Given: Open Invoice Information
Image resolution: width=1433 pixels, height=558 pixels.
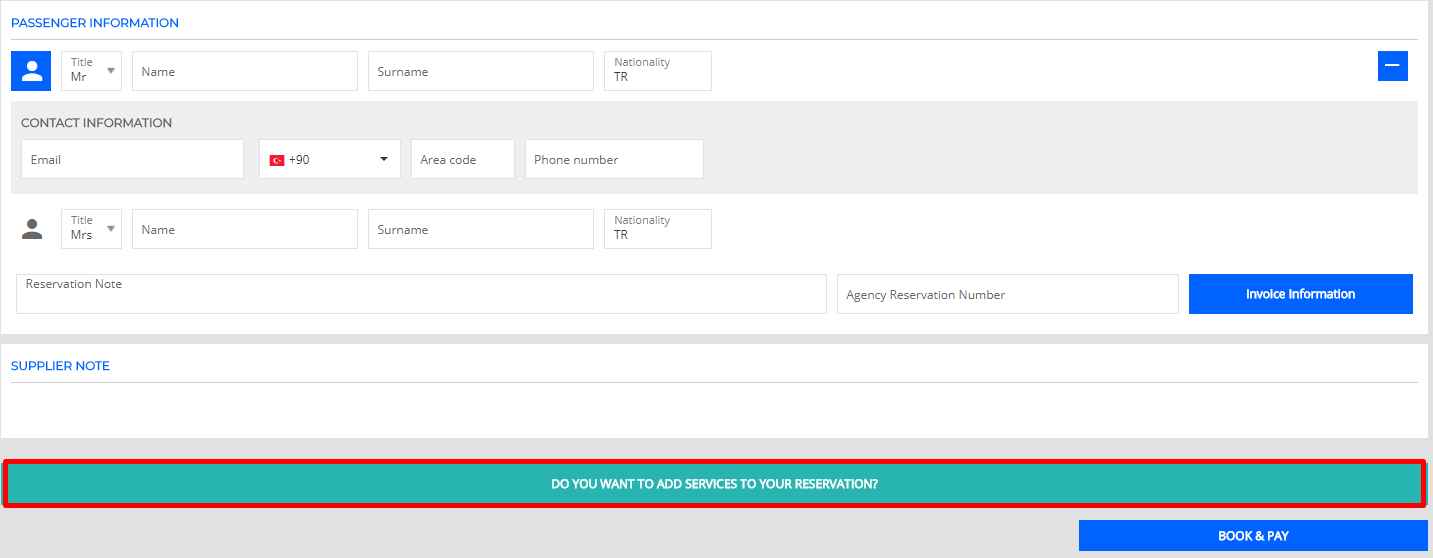Looking at the screenshot, I should (1300, 294).
